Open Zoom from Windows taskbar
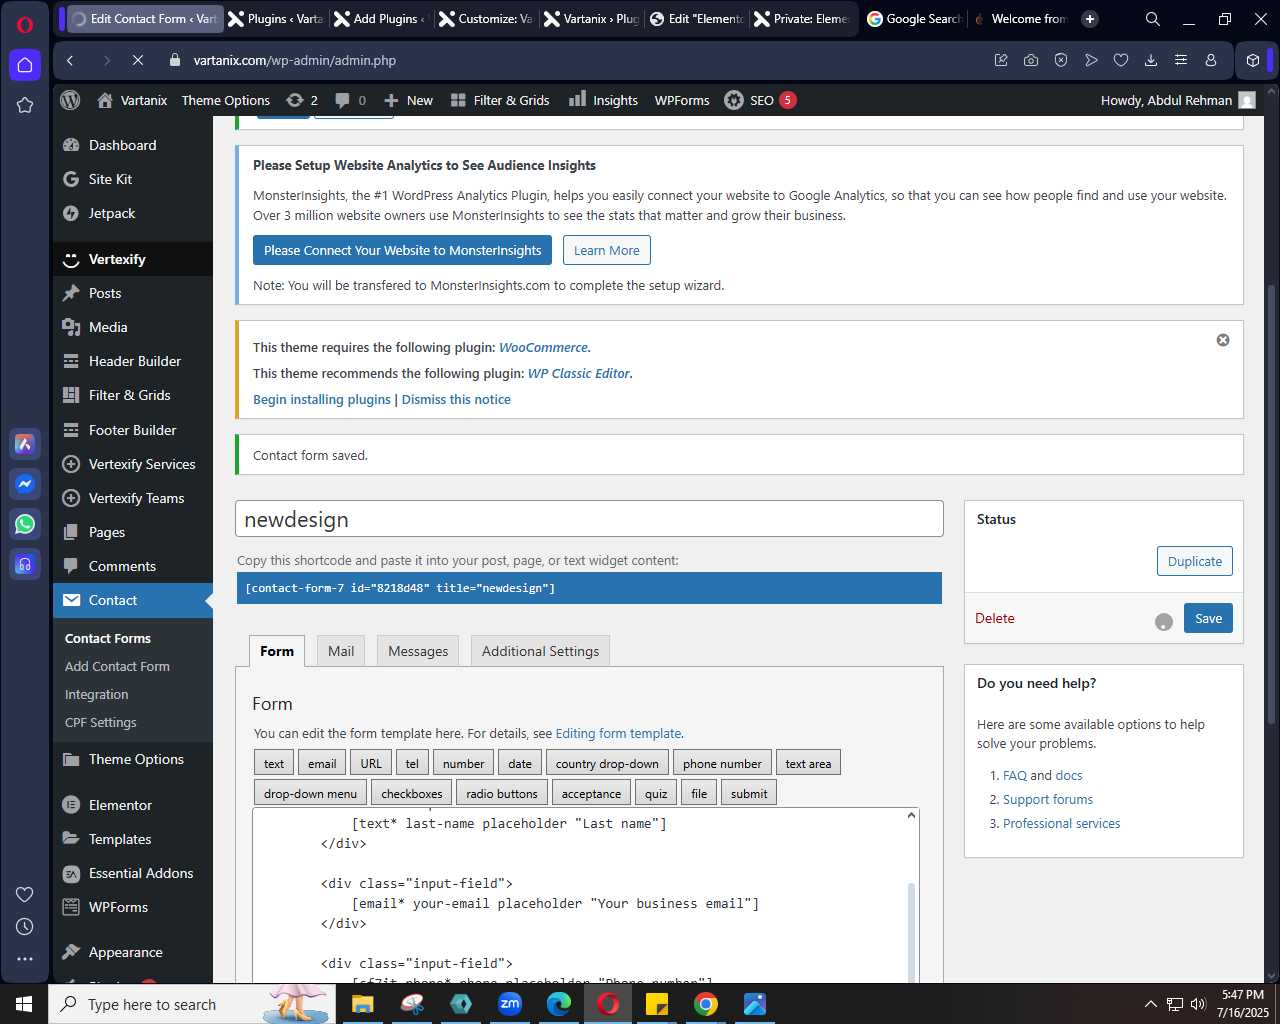 coord(510,1004)
